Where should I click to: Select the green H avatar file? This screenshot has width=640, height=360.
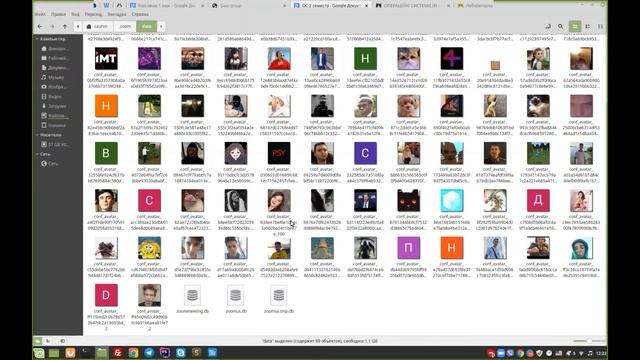[x=365, y=59]
